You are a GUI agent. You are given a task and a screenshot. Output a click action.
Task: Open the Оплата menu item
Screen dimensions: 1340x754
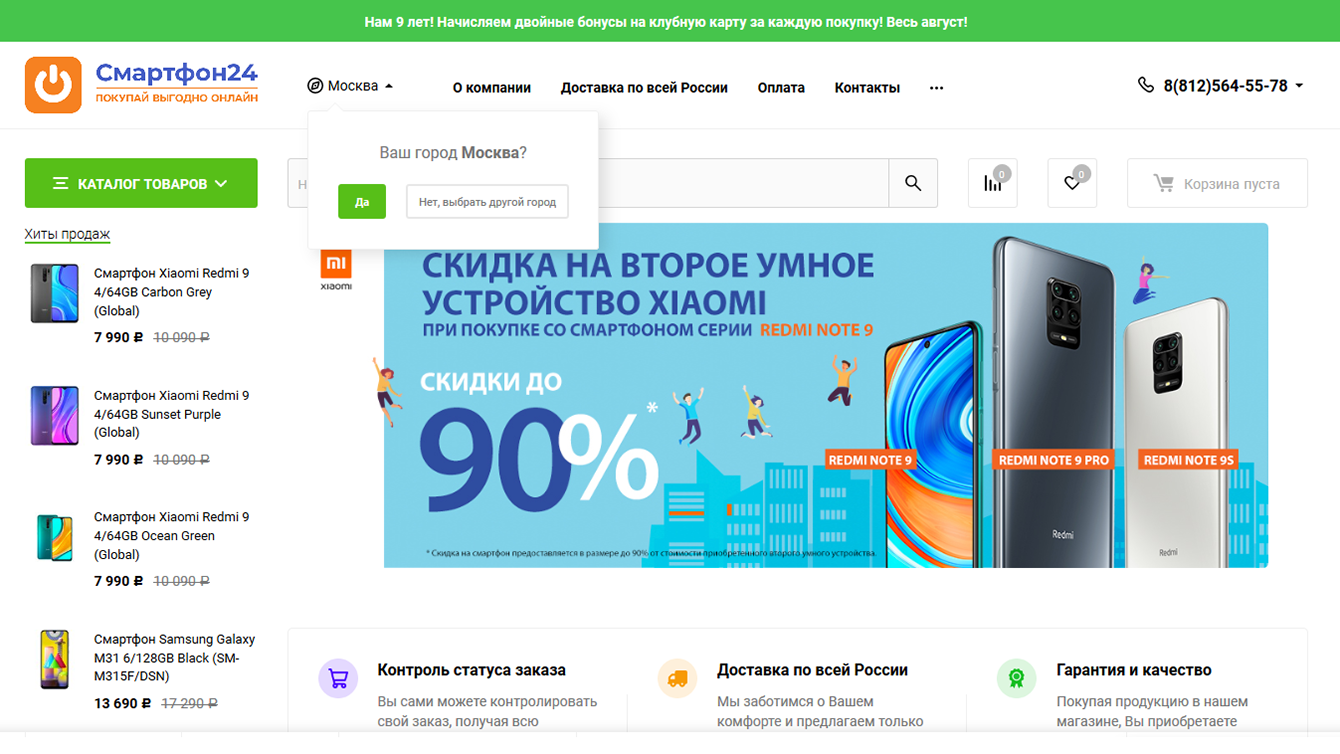781,88
